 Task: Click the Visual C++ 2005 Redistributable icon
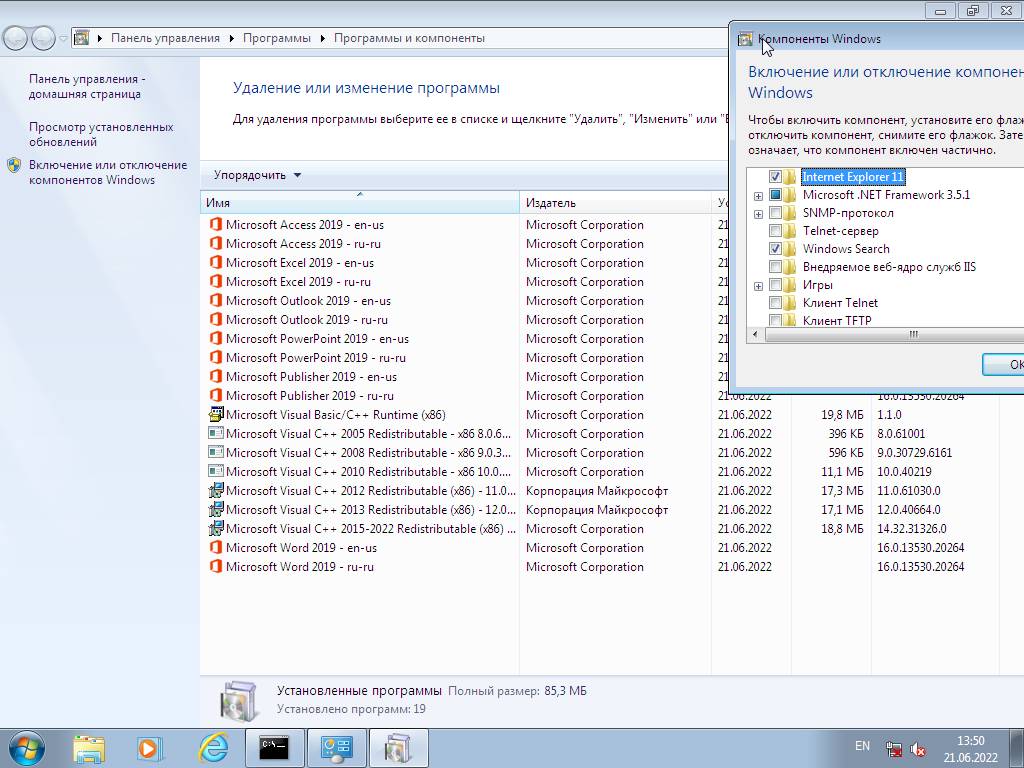click(216, 433)
